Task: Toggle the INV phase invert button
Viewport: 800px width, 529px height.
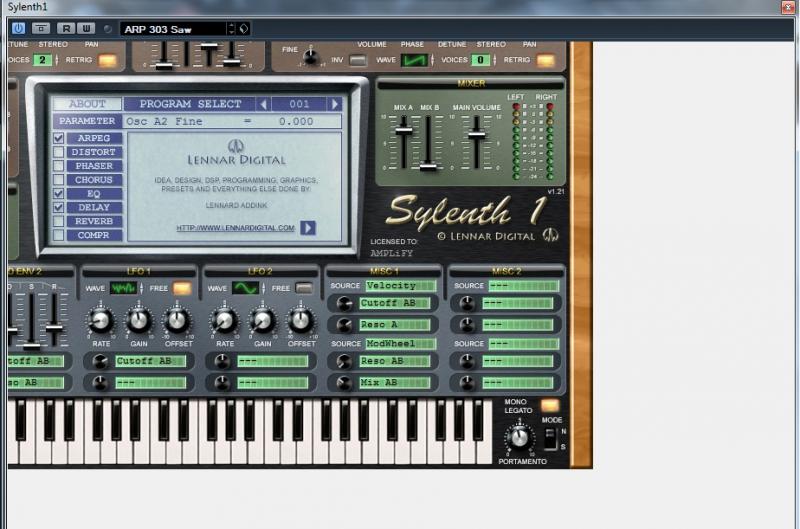Action: [358, 60]
